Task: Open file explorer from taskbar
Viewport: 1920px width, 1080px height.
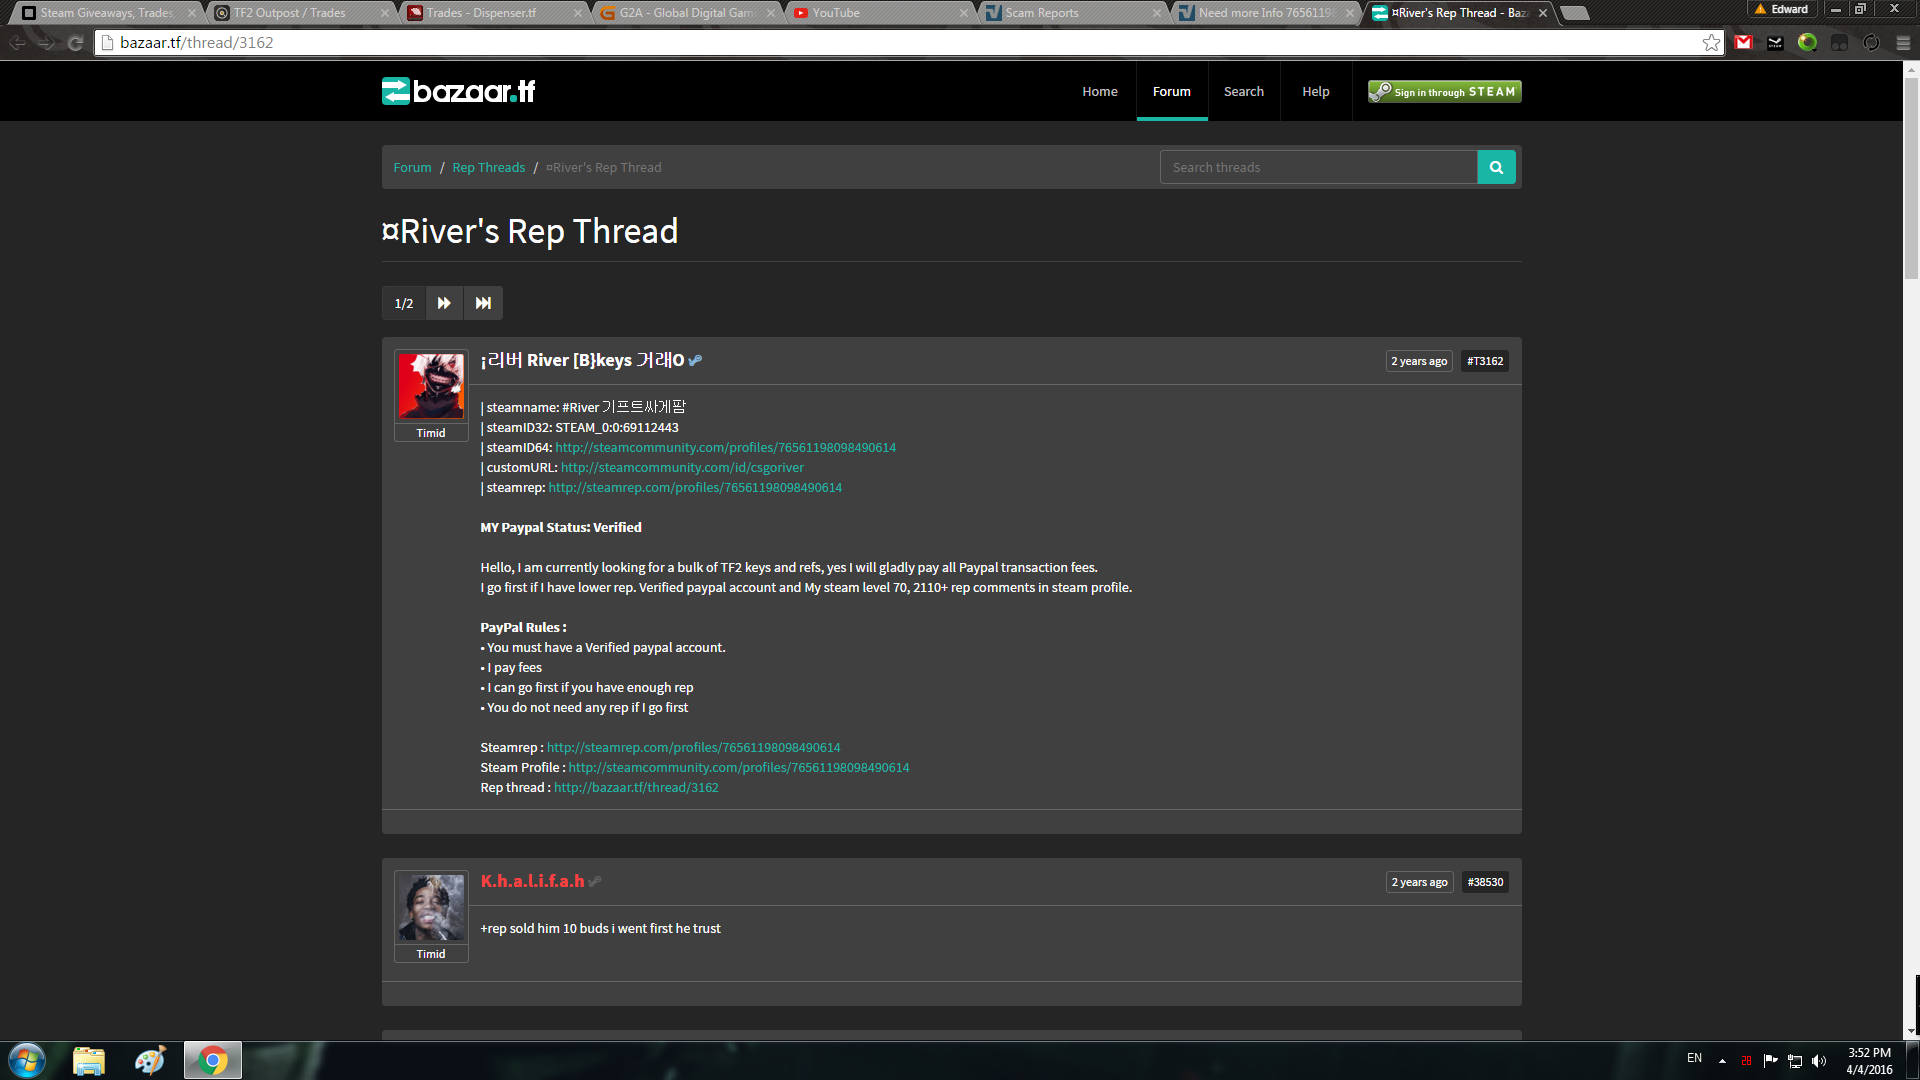Action: [89, 1060]
